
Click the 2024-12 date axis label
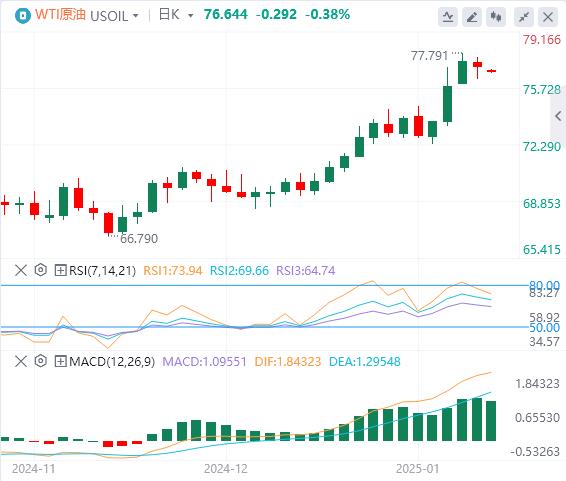point(226,469)
